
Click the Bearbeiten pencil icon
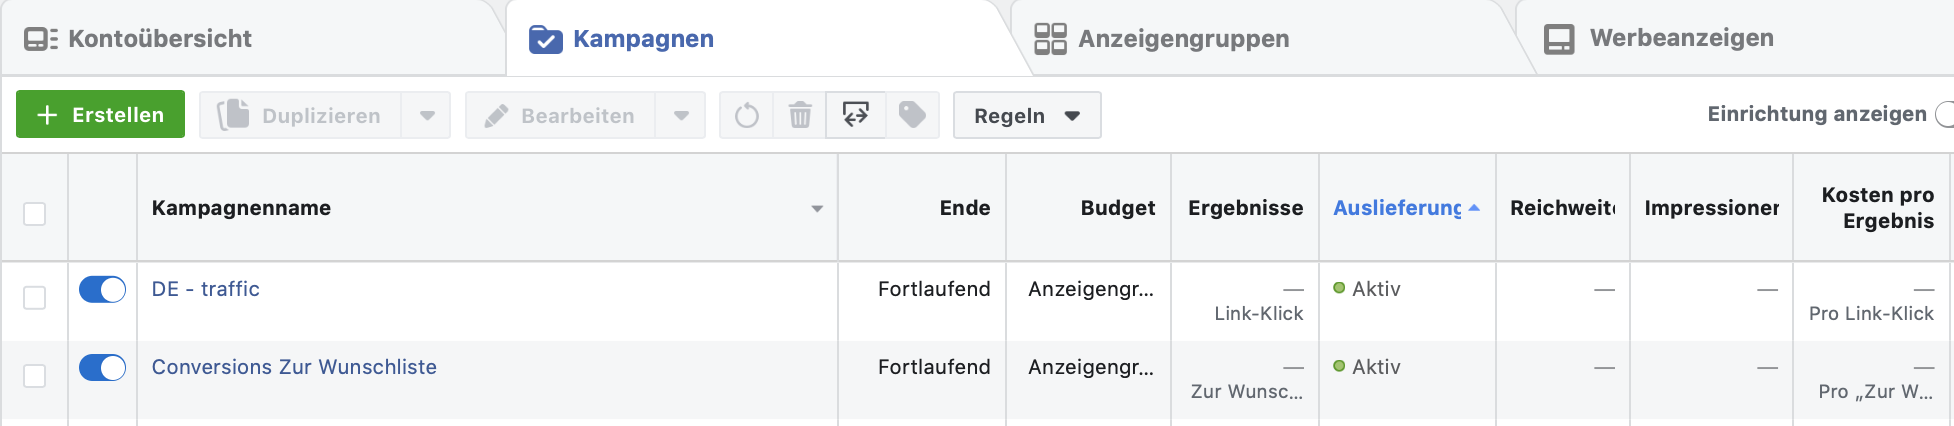[496, 116]
